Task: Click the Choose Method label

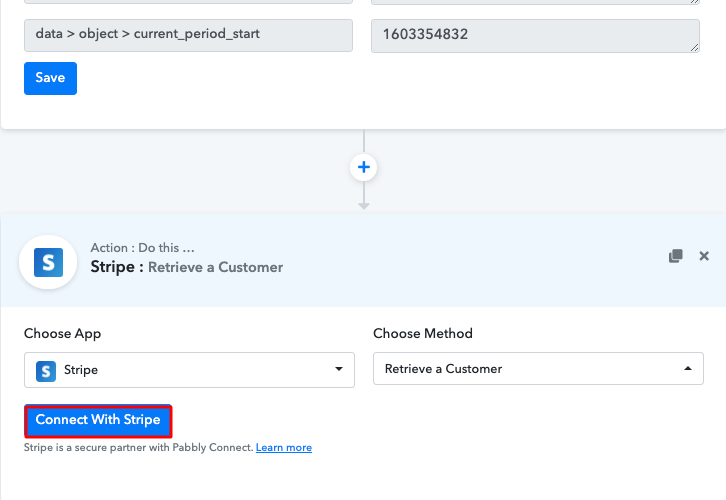Action: [x=423, y=333]
